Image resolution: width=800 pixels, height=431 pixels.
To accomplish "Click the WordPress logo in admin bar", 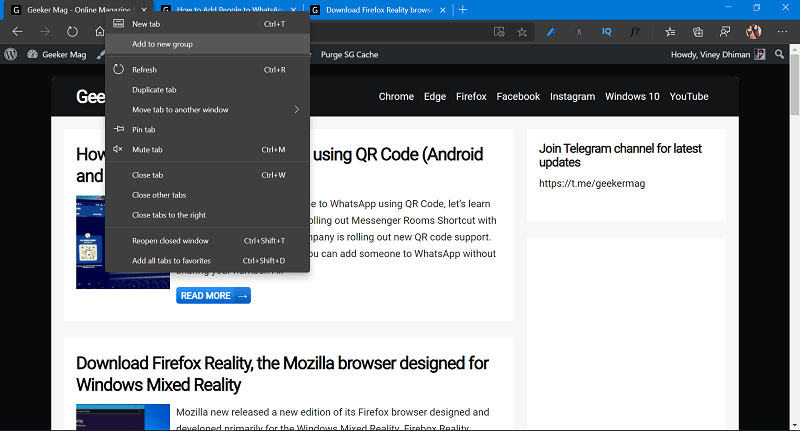I will tap(11, 54).
